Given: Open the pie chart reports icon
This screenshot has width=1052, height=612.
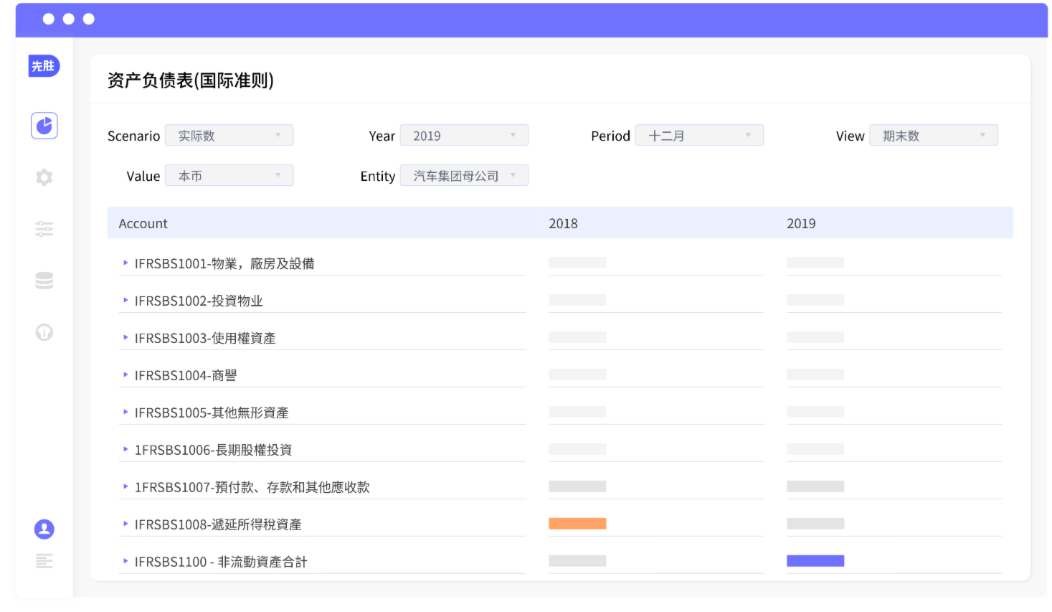Looking at the screenshot, I should [x=44, y=125].
